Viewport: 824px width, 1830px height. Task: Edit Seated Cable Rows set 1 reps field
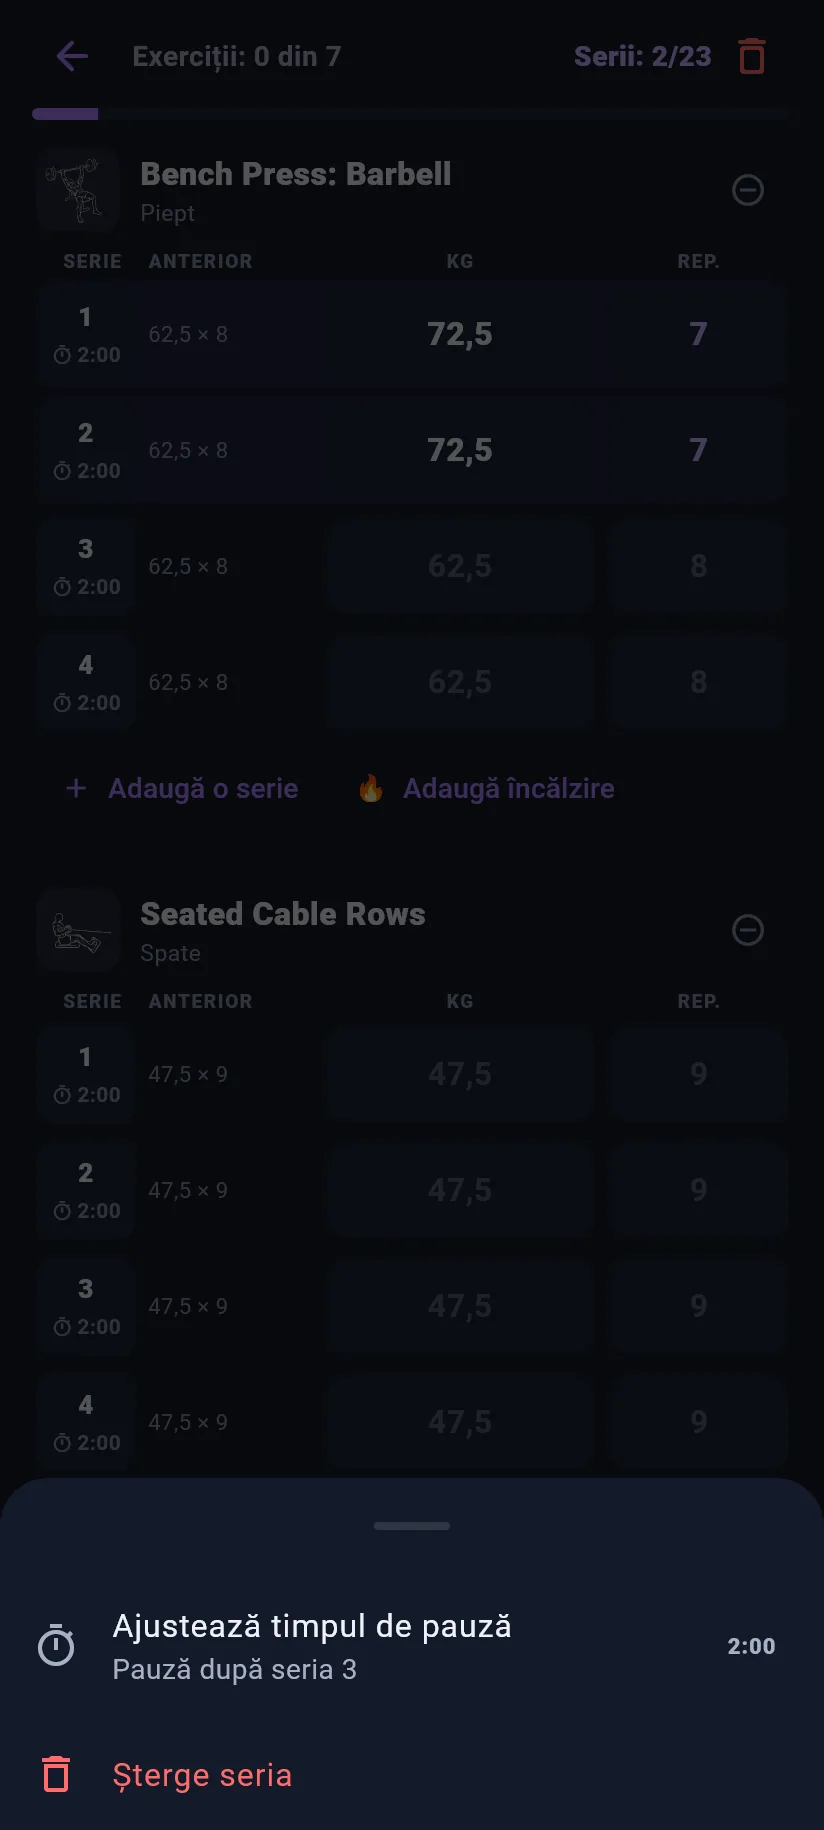[x=698, y=1074]
